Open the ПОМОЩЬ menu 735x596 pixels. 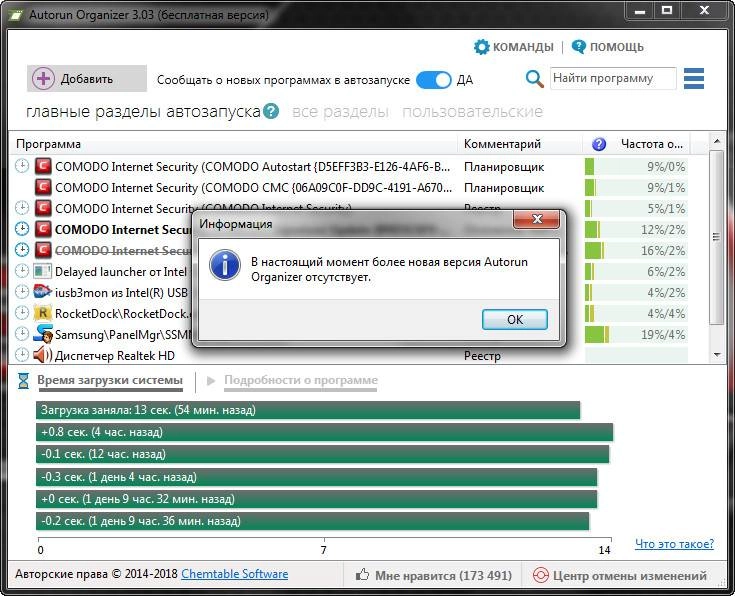click(608, 47)
